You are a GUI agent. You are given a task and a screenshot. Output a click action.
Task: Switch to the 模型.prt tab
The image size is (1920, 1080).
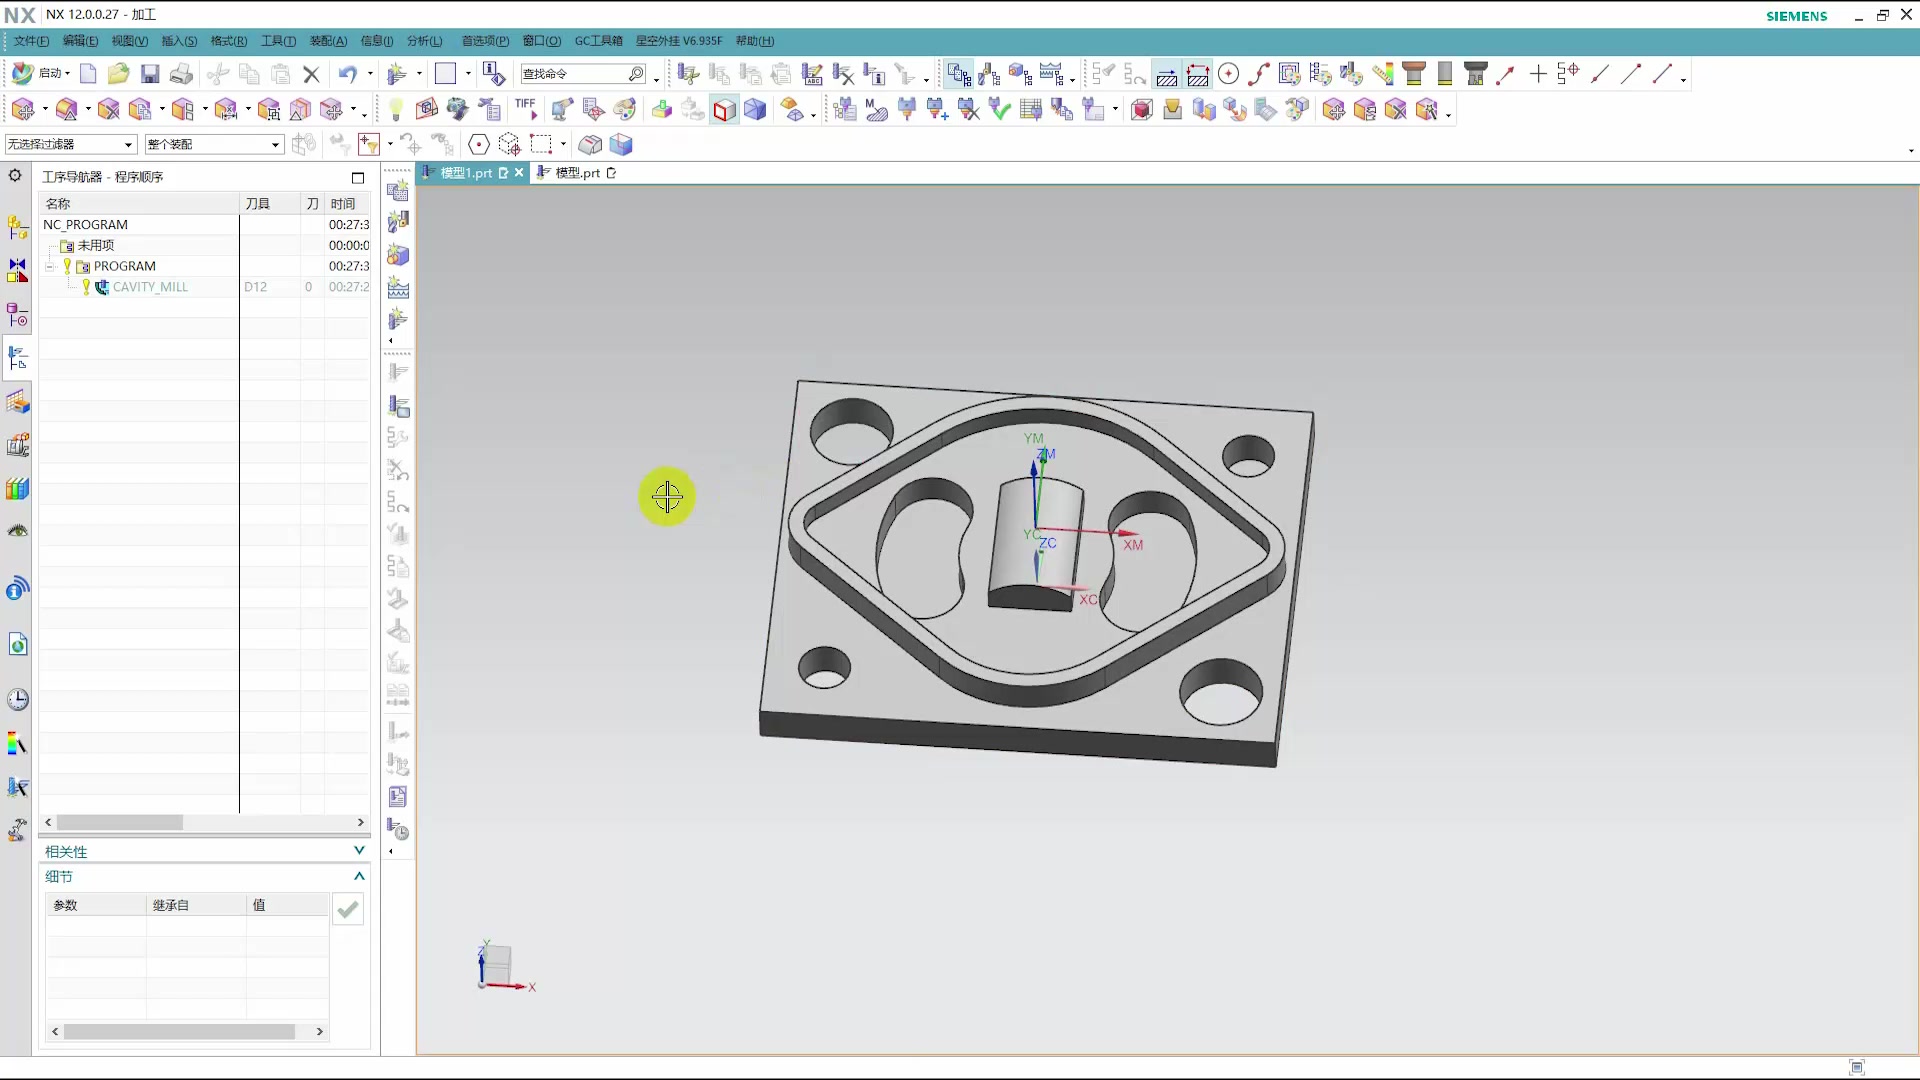tap(577, 173)
